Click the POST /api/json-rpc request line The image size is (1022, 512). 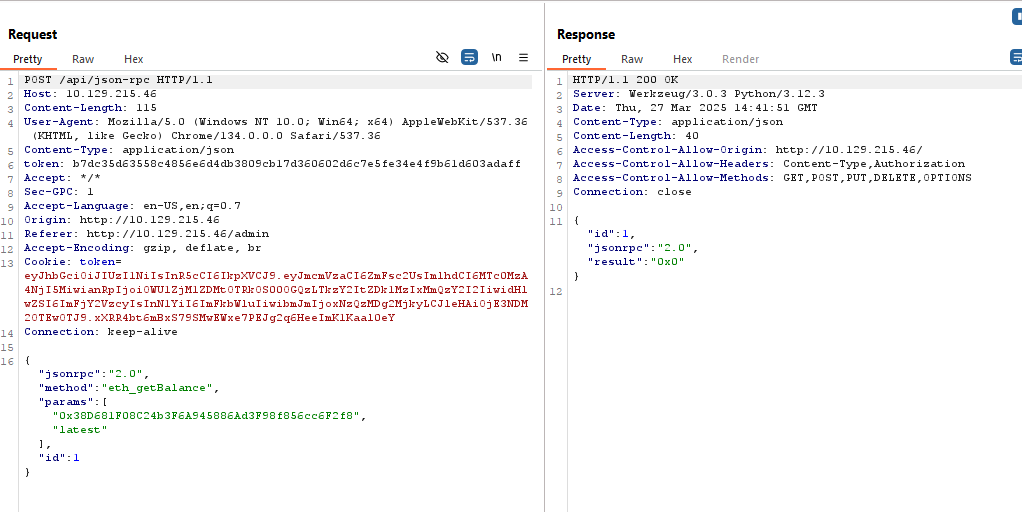[118, 79]
